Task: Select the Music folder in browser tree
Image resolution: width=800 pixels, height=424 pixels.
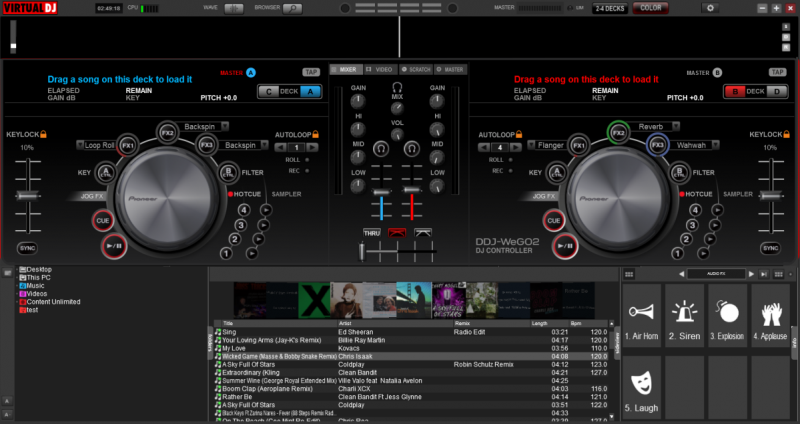Action: [x=35, y=286]
